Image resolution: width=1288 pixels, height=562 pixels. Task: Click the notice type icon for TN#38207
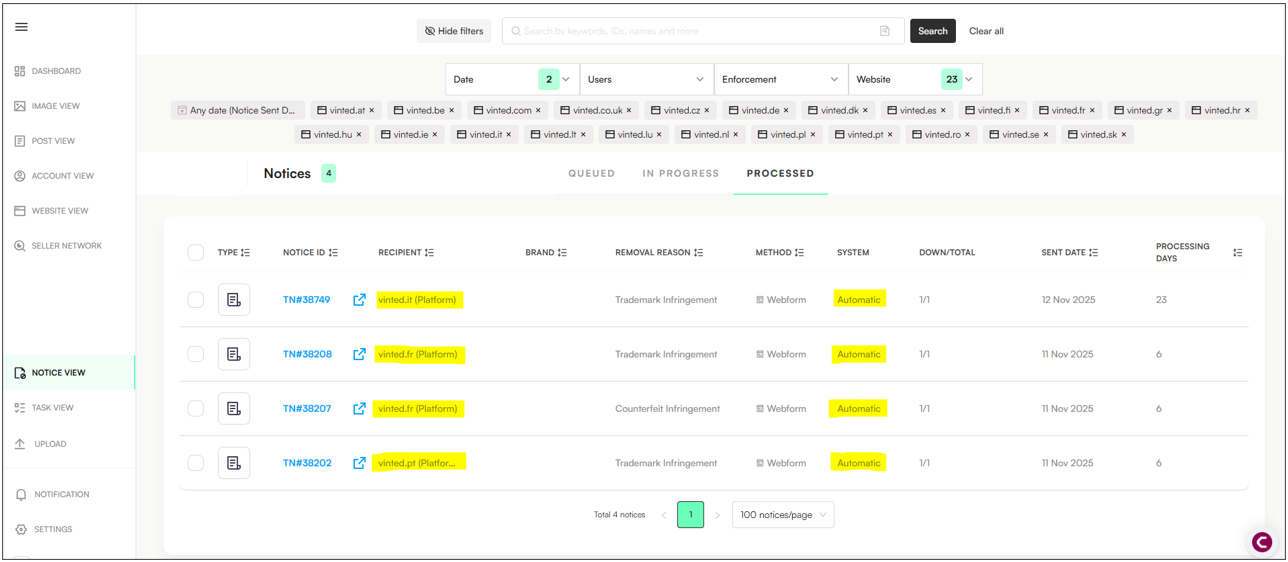[x=234, y=408]
